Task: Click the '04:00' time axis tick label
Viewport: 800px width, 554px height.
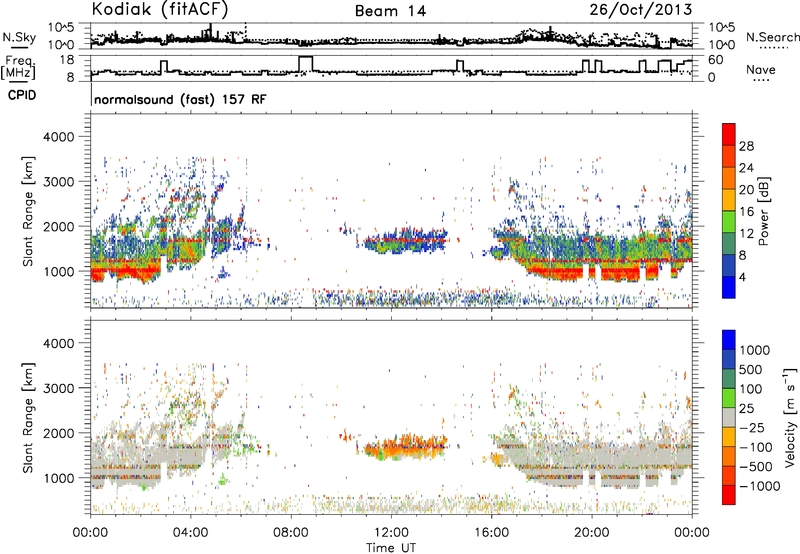Action: [x=190, y=533]
